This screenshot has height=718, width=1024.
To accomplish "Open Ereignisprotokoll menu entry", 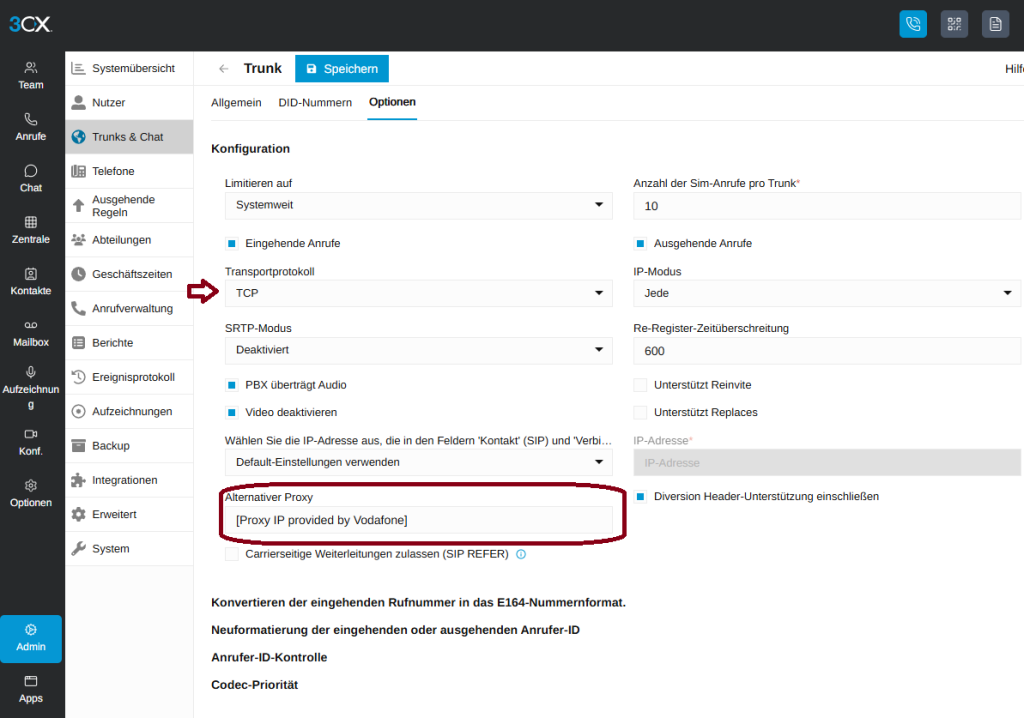I will (x=129, y=377).
